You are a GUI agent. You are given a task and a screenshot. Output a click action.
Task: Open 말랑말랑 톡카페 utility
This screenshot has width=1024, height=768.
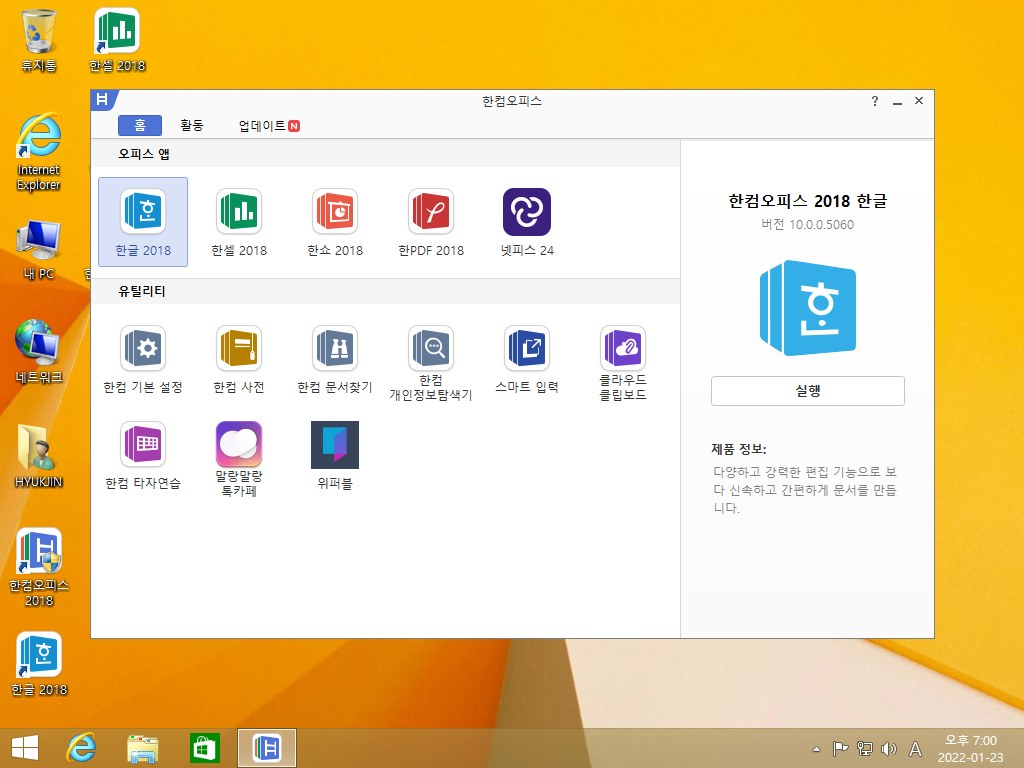(x=239, y=459)
